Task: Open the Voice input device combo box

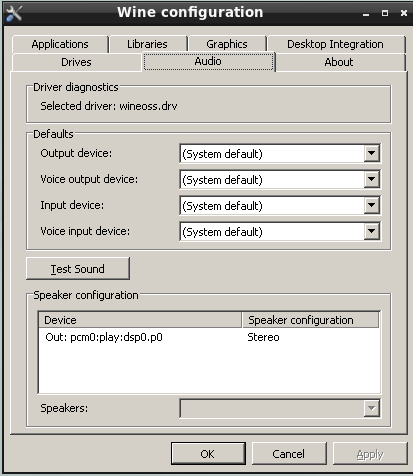Action: pos(280,232)
